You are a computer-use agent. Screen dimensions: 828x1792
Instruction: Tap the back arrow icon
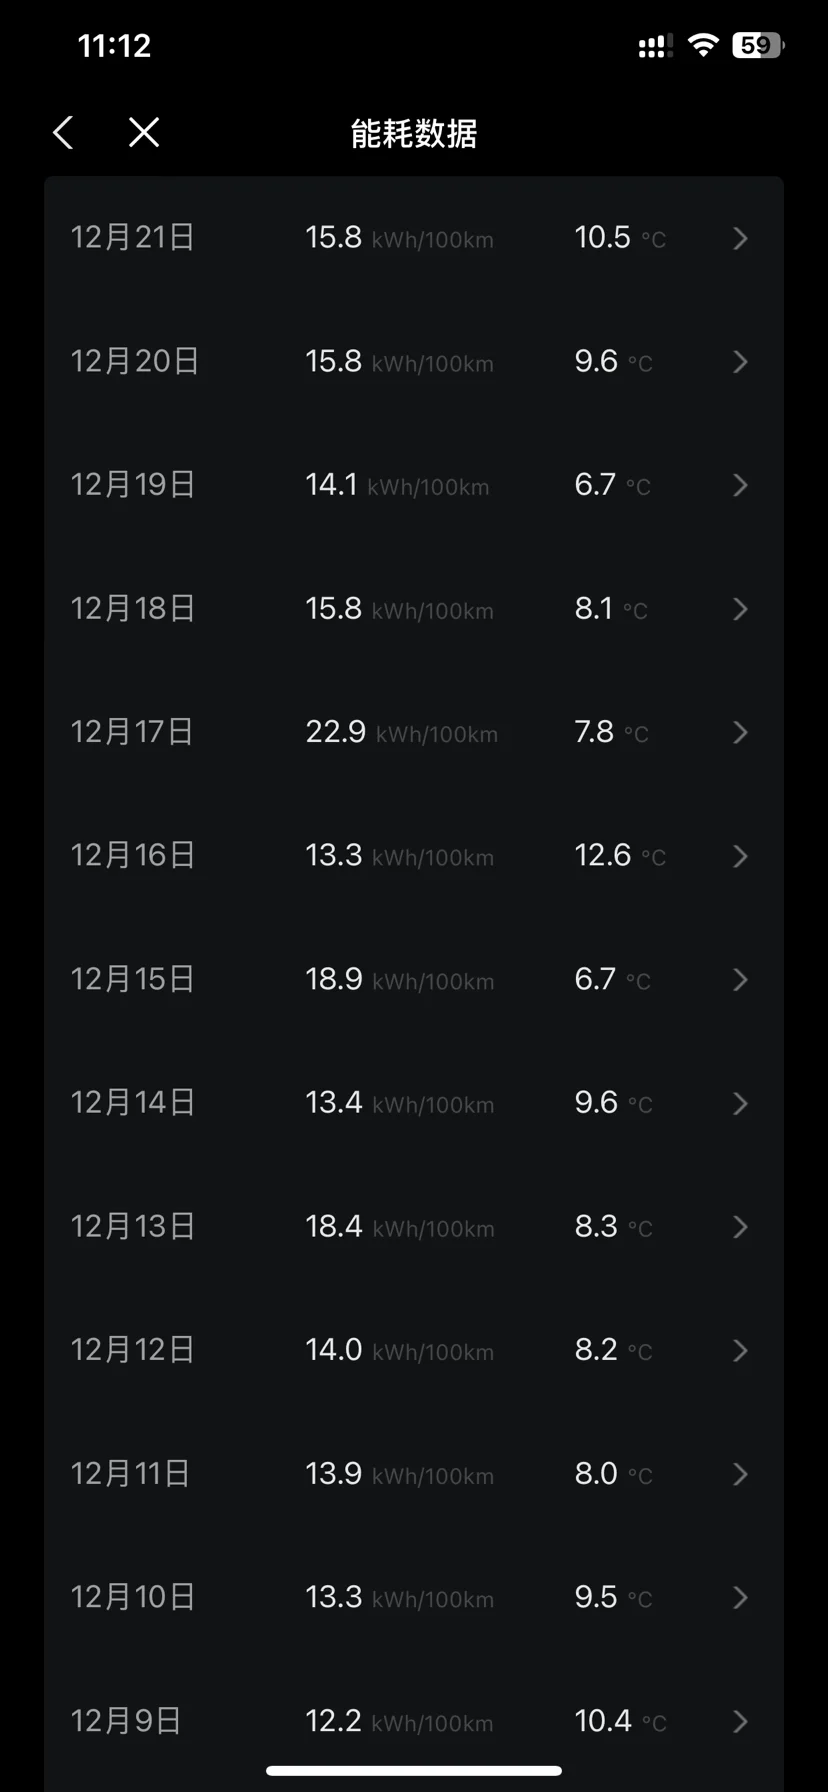pos(63,132)
